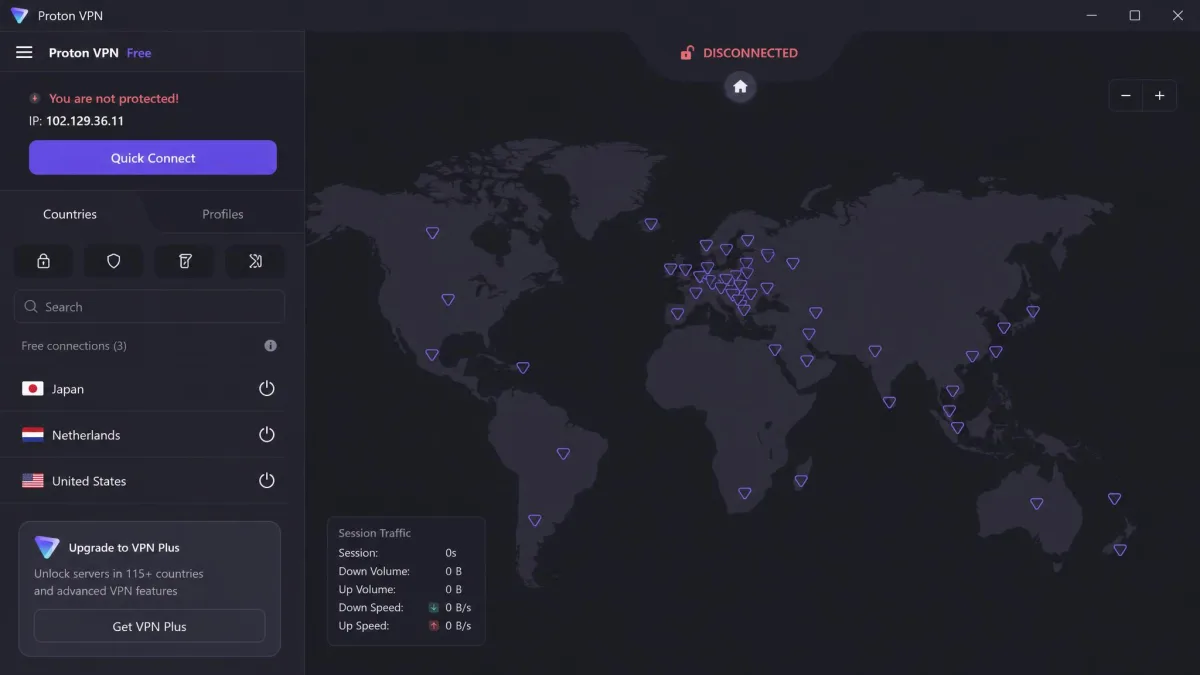The width and height of the screenshot is (1200, 675).
Task: Select the server marker over Japan
Action: (1033, 312)
